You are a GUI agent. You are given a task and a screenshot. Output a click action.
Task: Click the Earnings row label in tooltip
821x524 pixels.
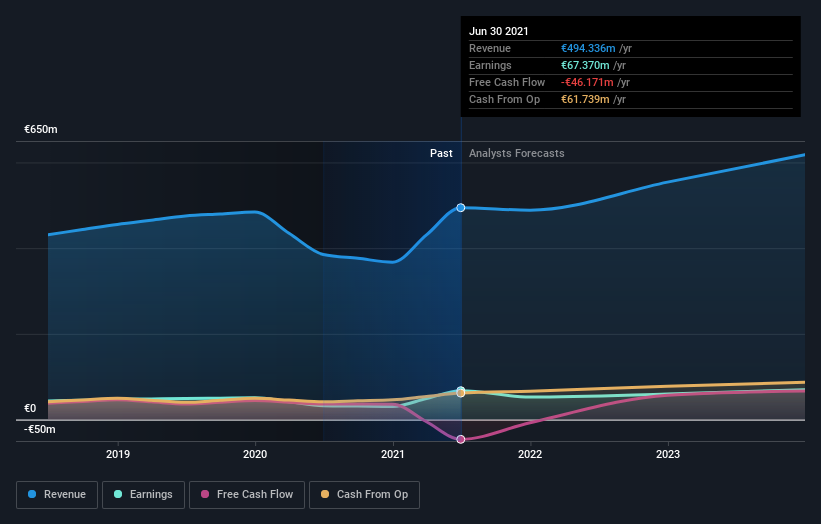(x=490, y=65)
